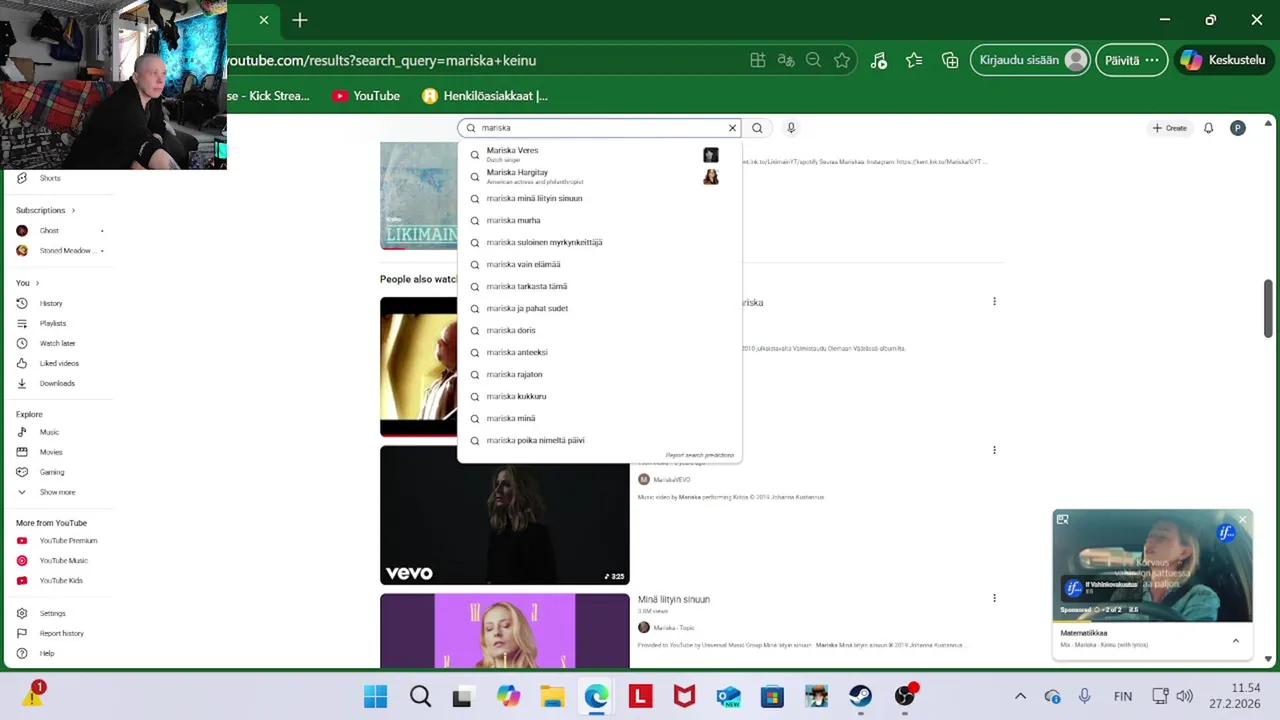Viewport: 1280px width, 720px height.
Task: Expand Show more in Explore section
Action: click(x=58, y=492)
